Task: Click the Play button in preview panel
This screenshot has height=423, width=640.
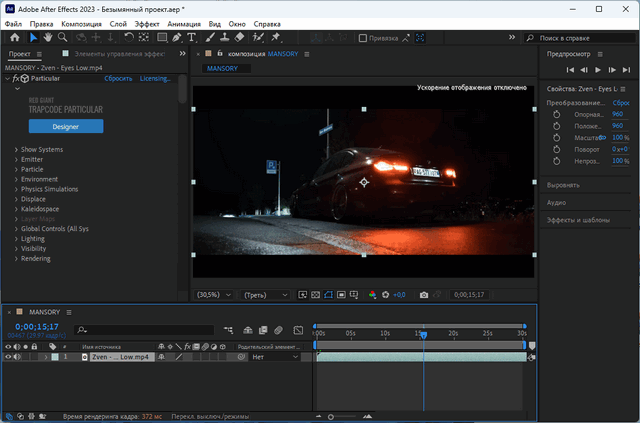Action: [x=598, y=70]
